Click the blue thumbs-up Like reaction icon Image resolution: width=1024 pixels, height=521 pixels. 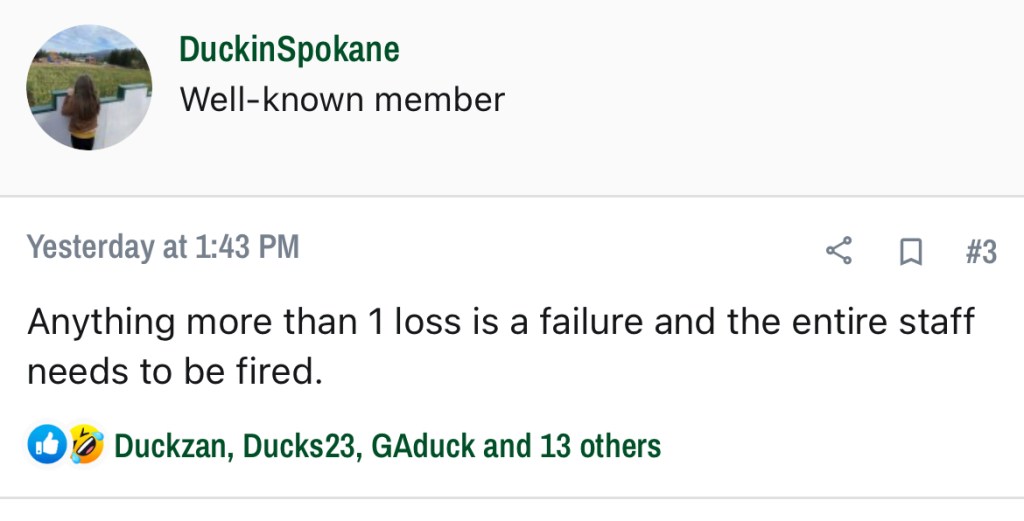(46, 445)
